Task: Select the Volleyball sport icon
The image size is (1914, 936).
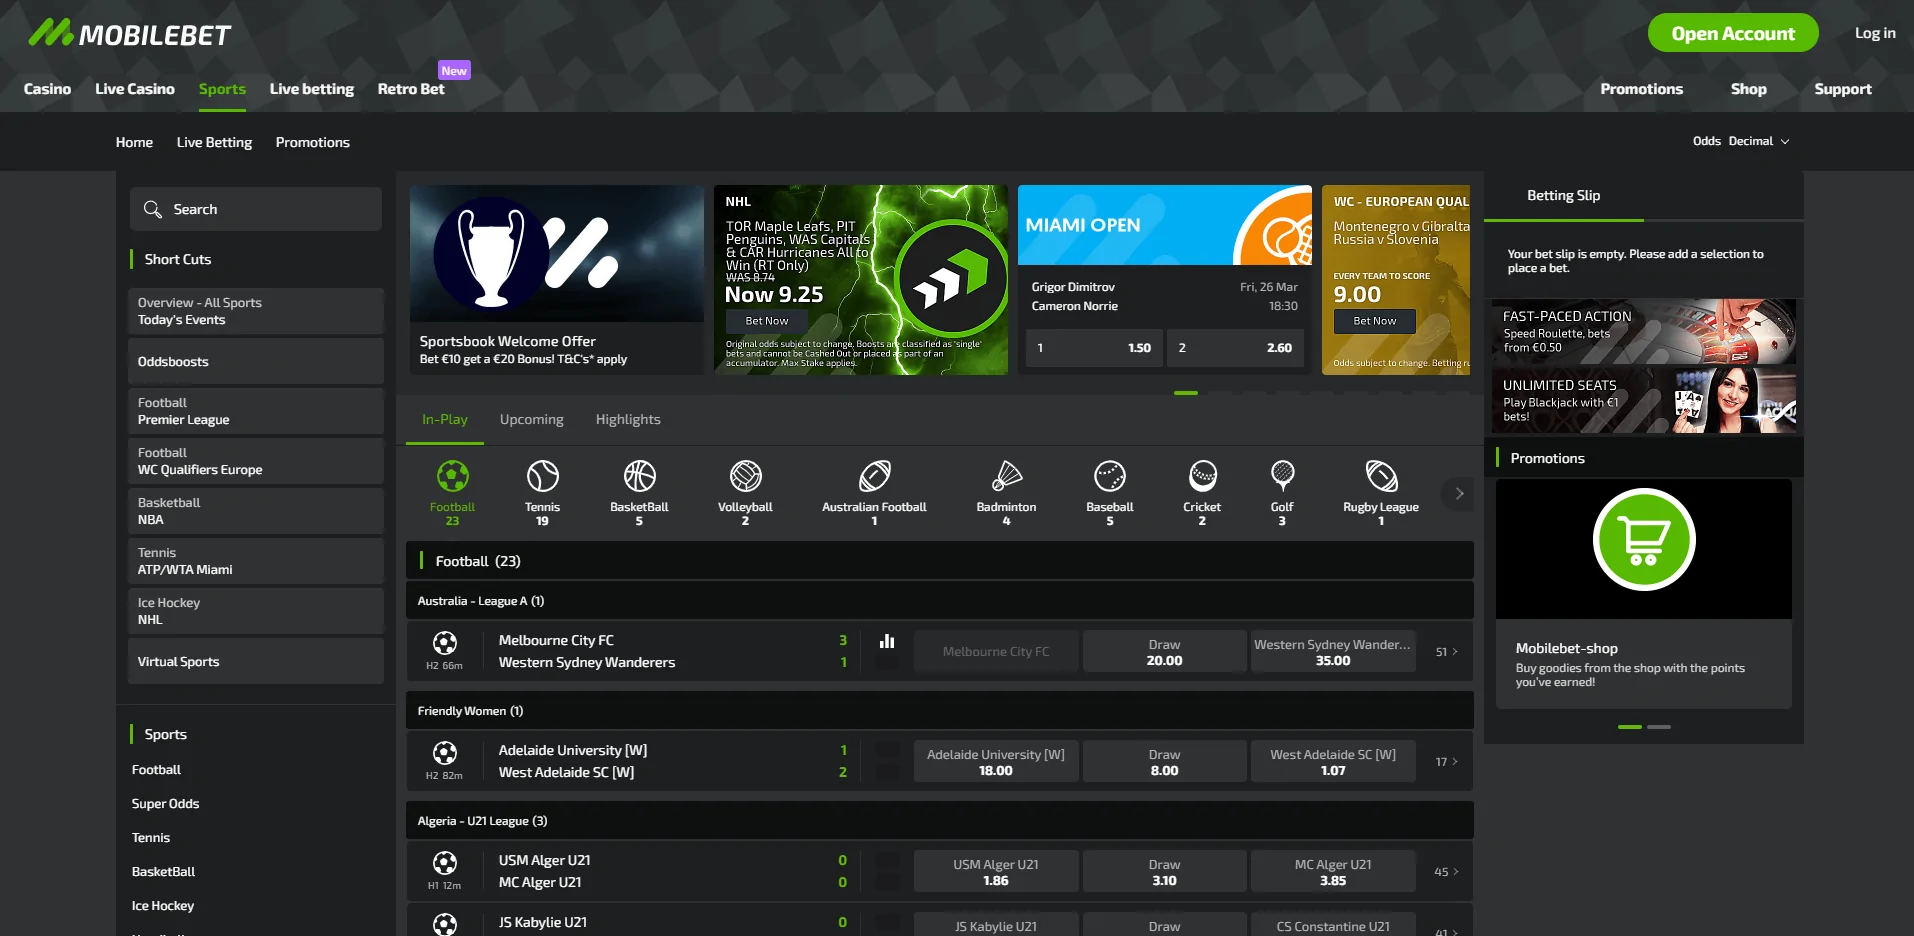Action: click(745, 476)
